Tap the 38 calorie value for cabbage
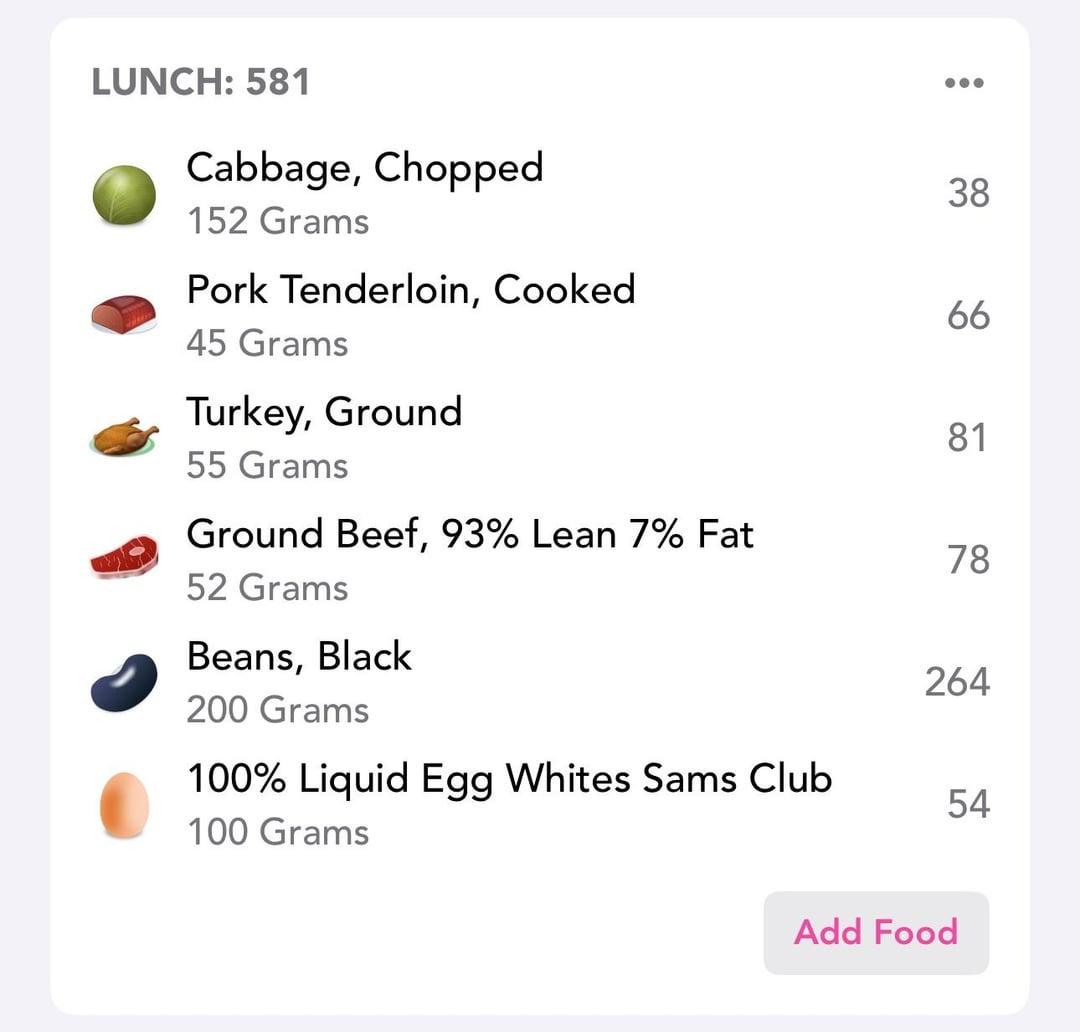This screenshot has height=1032, width=1080. 968,193
